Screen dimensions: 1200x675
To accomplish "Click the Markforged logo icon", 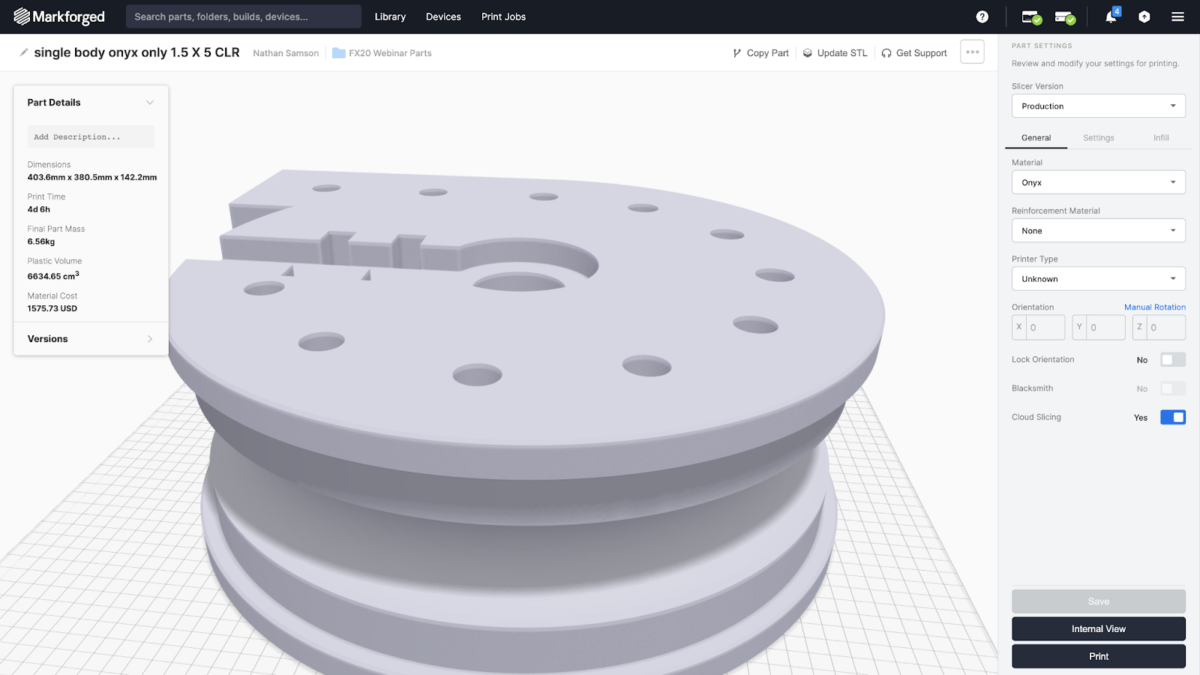I will pyautogui.click(x=21, y=17).
